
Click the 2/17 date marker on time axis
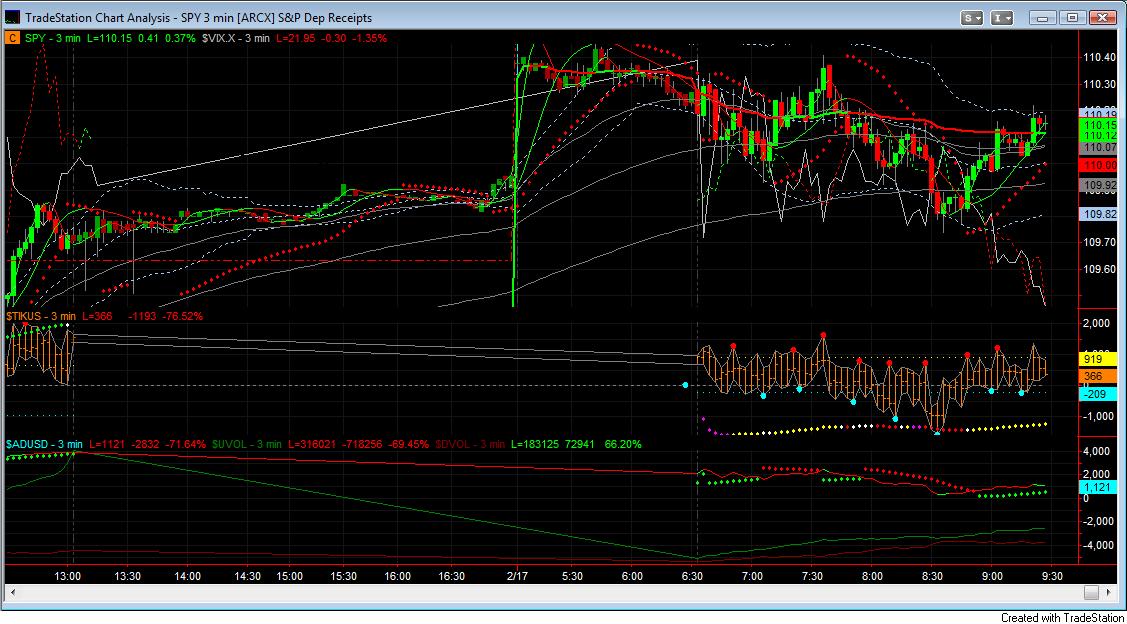click(x=515, y=577)
